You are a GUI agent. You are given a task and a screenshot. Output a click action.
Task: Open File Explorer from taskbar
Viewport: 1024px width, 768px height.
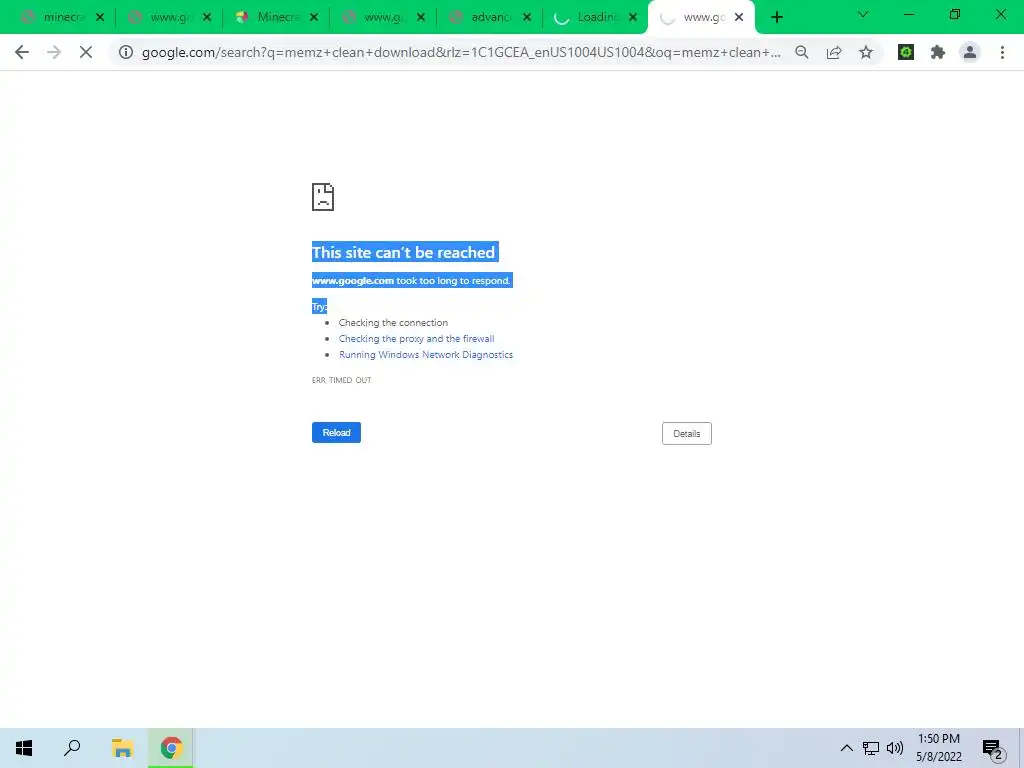[x=122, y=748]
